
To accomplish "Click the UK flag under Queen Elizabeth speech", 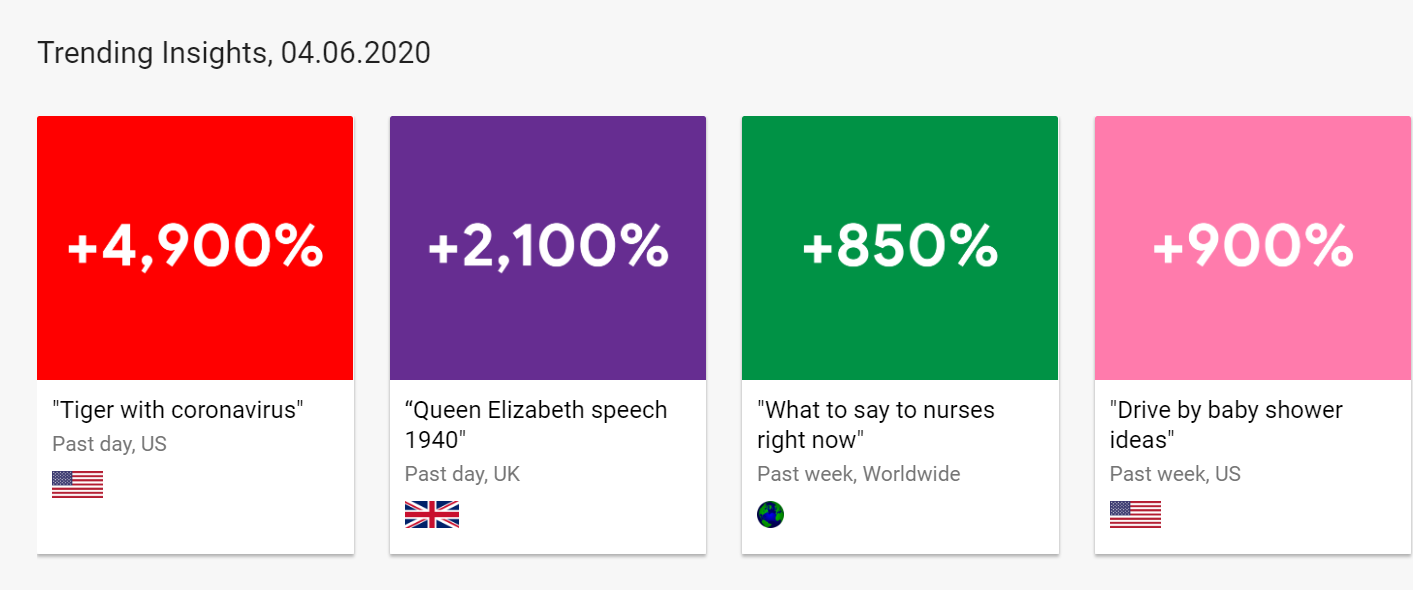I will [431, 514].
